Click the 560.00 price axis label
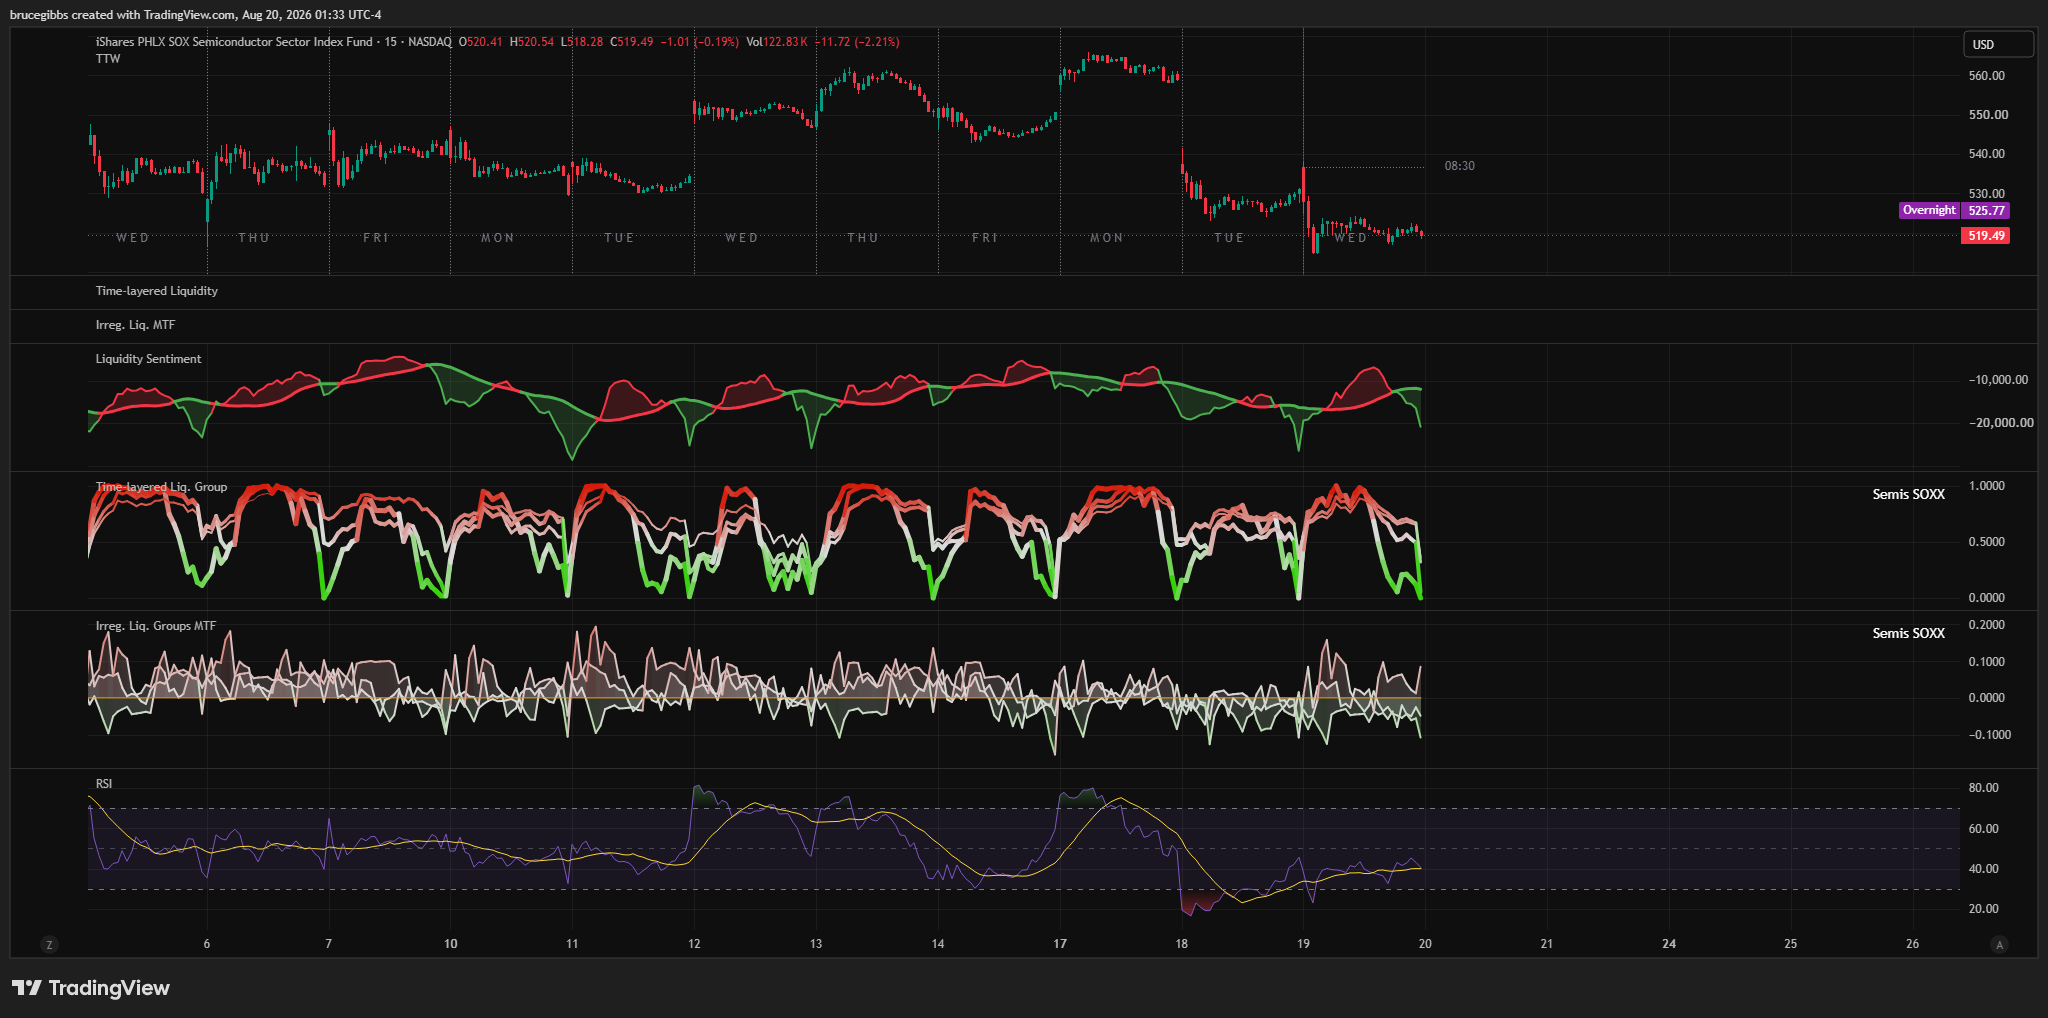 tap(1986, 76)
